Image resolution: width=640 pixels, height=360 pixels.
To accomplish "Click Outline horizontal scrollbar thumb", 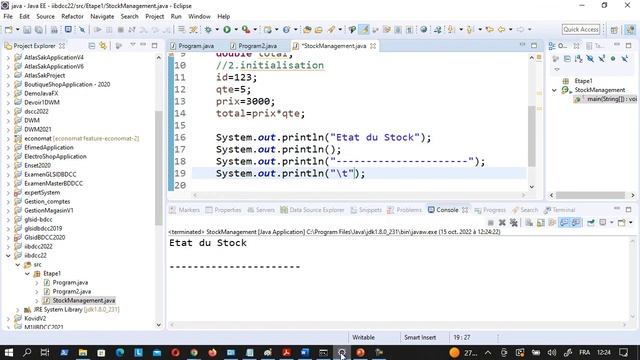I will [x=590, y=195].
